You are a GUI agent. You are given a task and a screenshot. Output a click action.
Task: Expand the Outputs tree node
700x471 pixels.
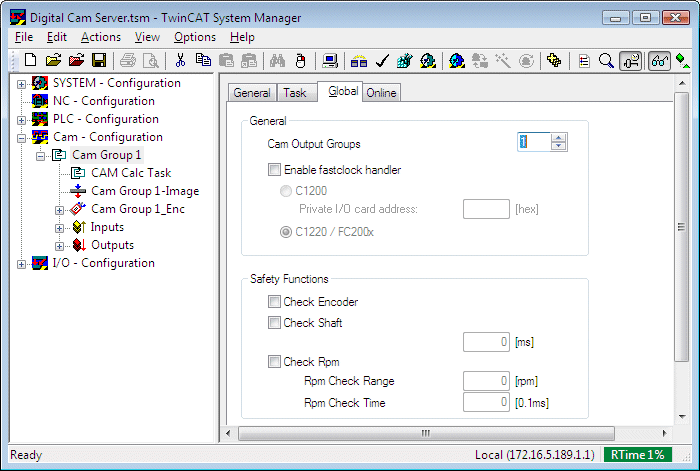point(59,246)
